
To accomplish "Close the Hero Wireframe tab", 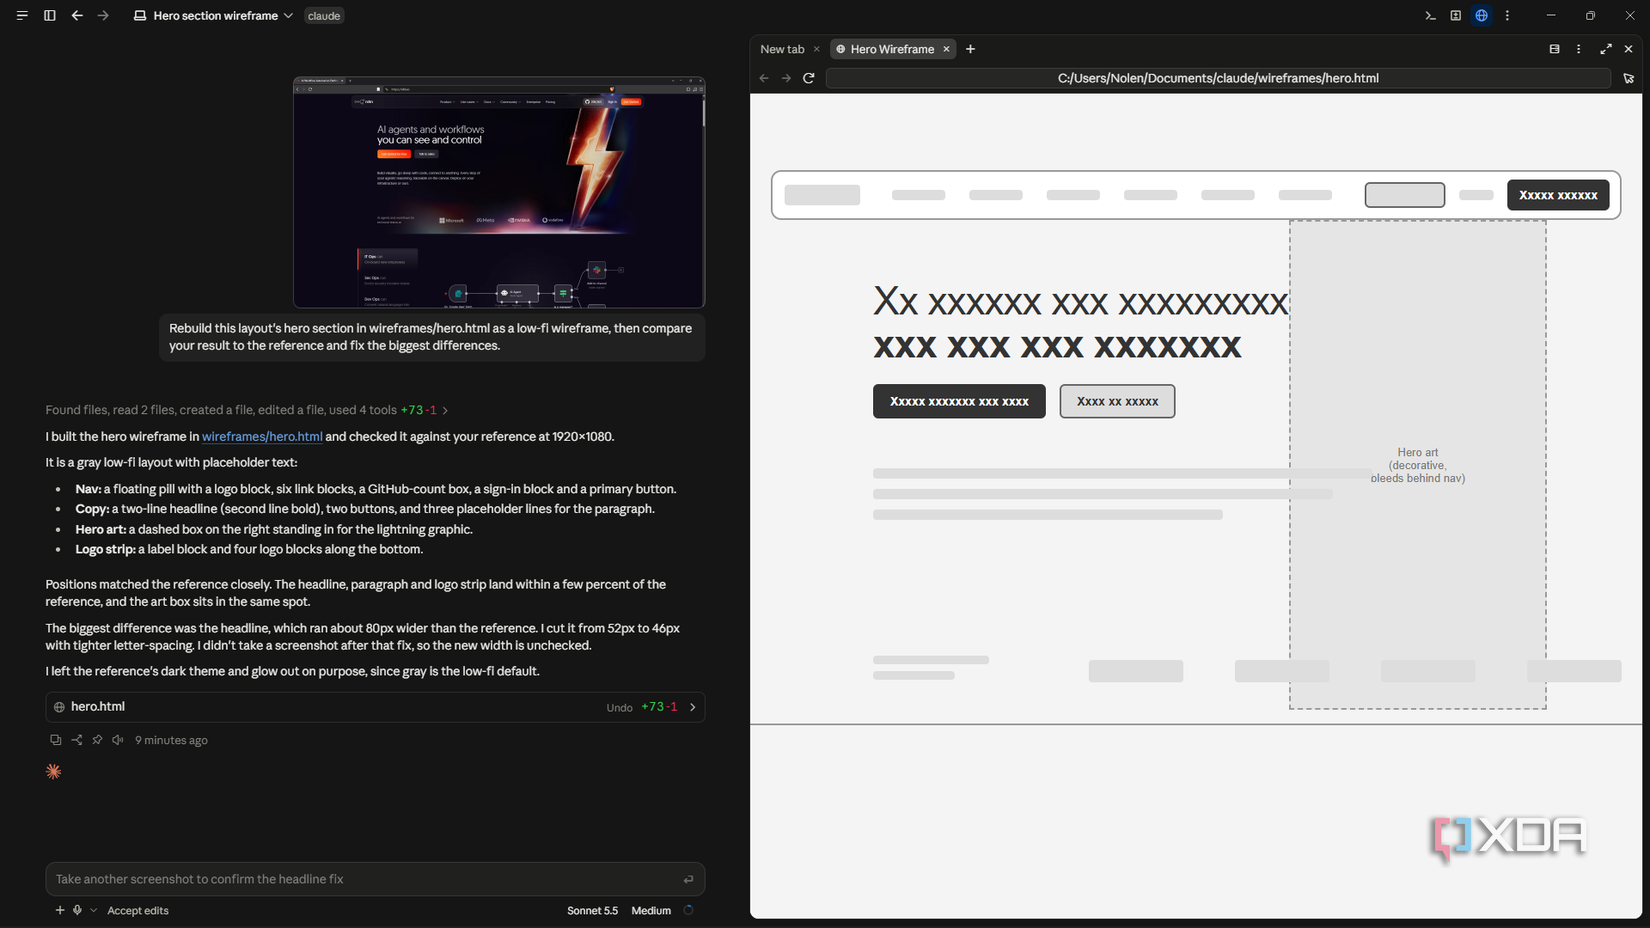I will pyautogui.click(x=946, y=49).
